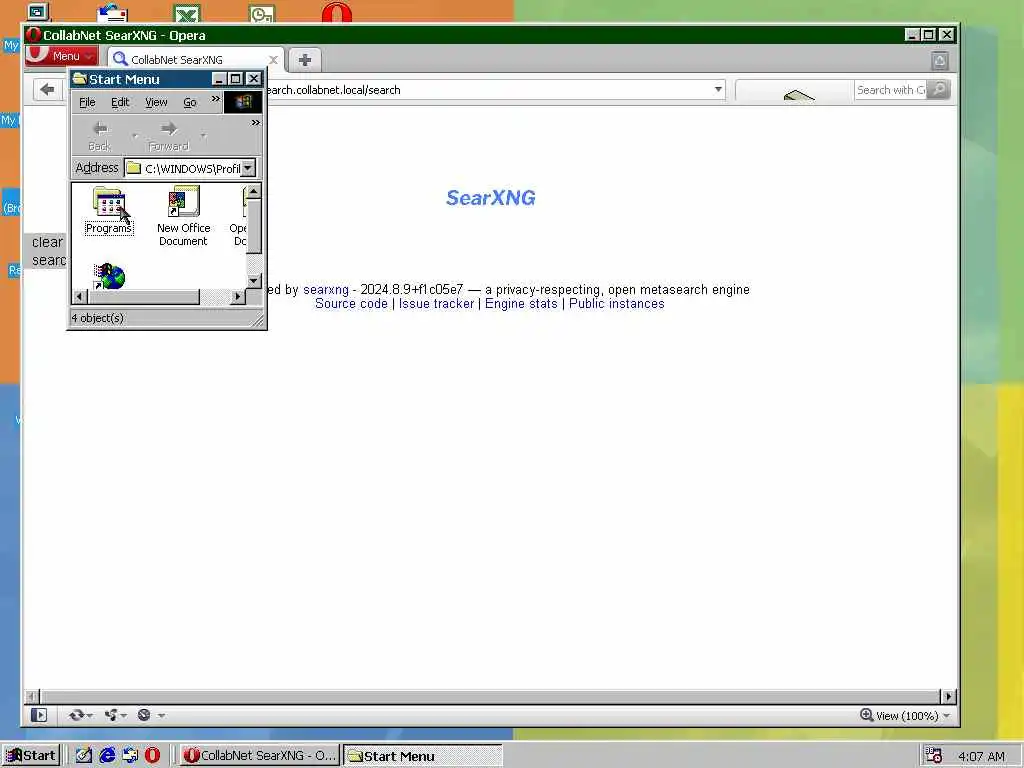
Task: Click the Opera Turbo icon in status bar
Action: click(144, 715)
